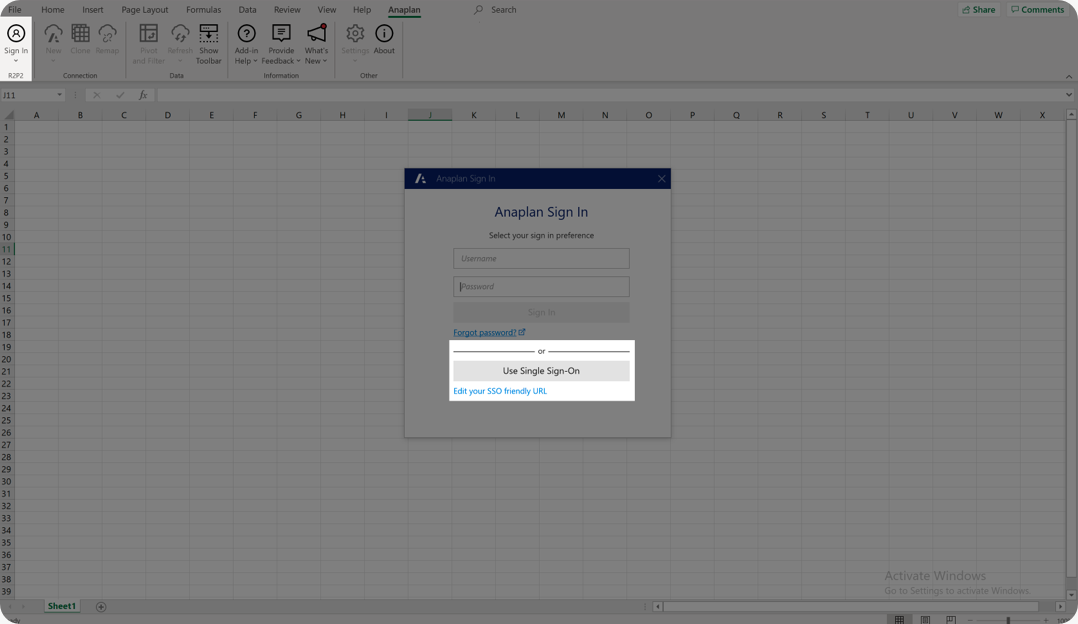This screenshot has width=1078, height=624.
Task: Click the Insert Function fx icon
Action: (143, 95)
